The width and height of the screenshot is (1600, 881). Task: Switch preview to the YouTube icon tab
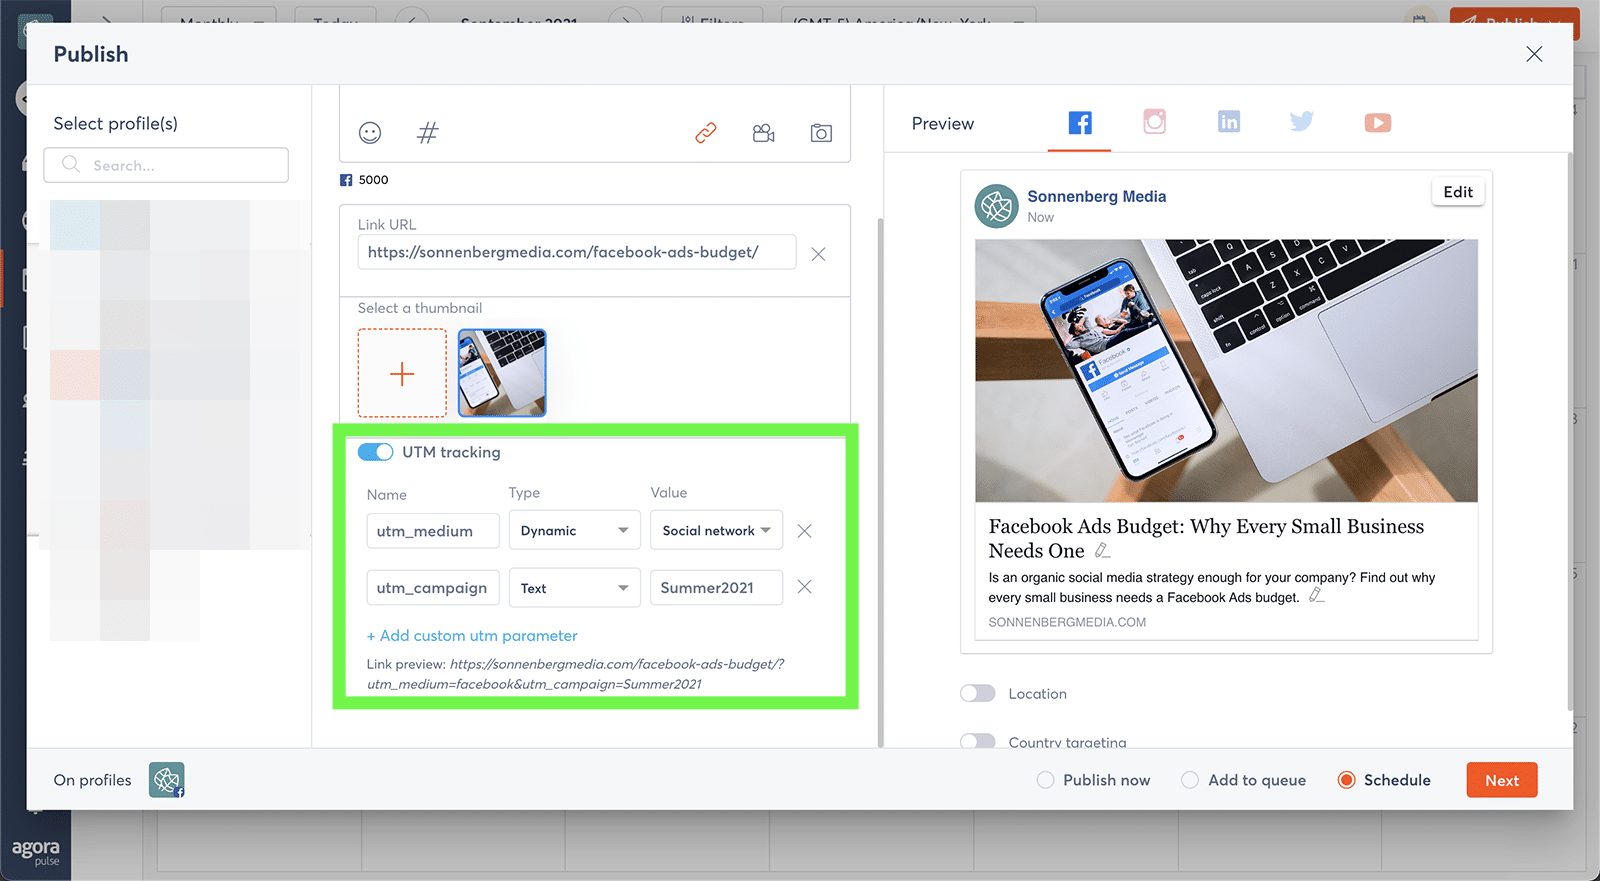1378,123
